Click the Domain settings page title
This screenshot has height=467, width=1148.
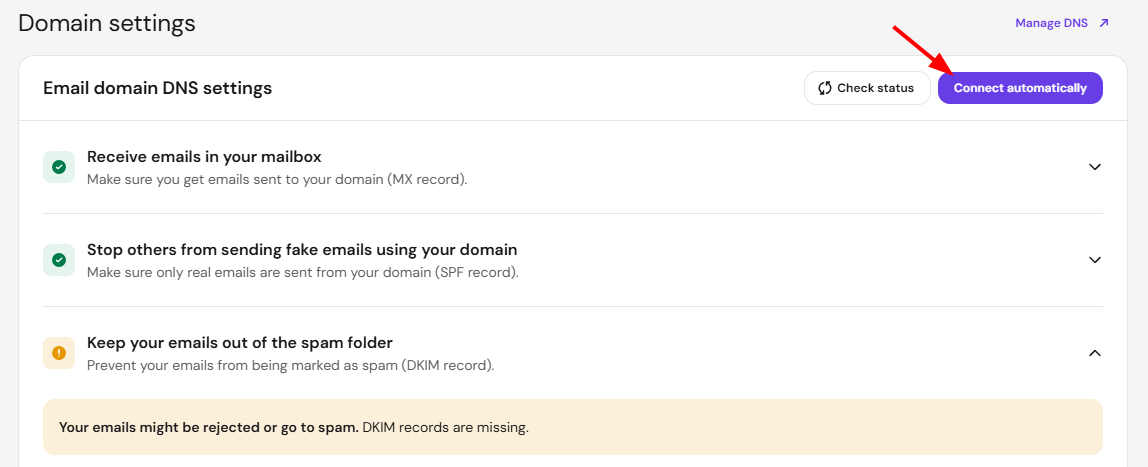click(107, 23)
